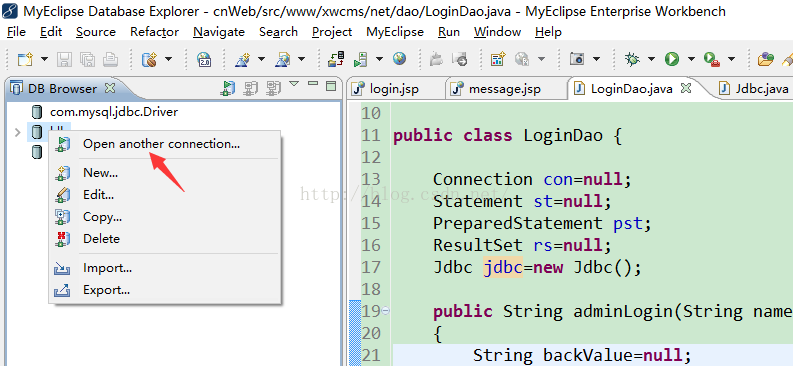
Task: Open the File menu
Action: pos(16,32)
